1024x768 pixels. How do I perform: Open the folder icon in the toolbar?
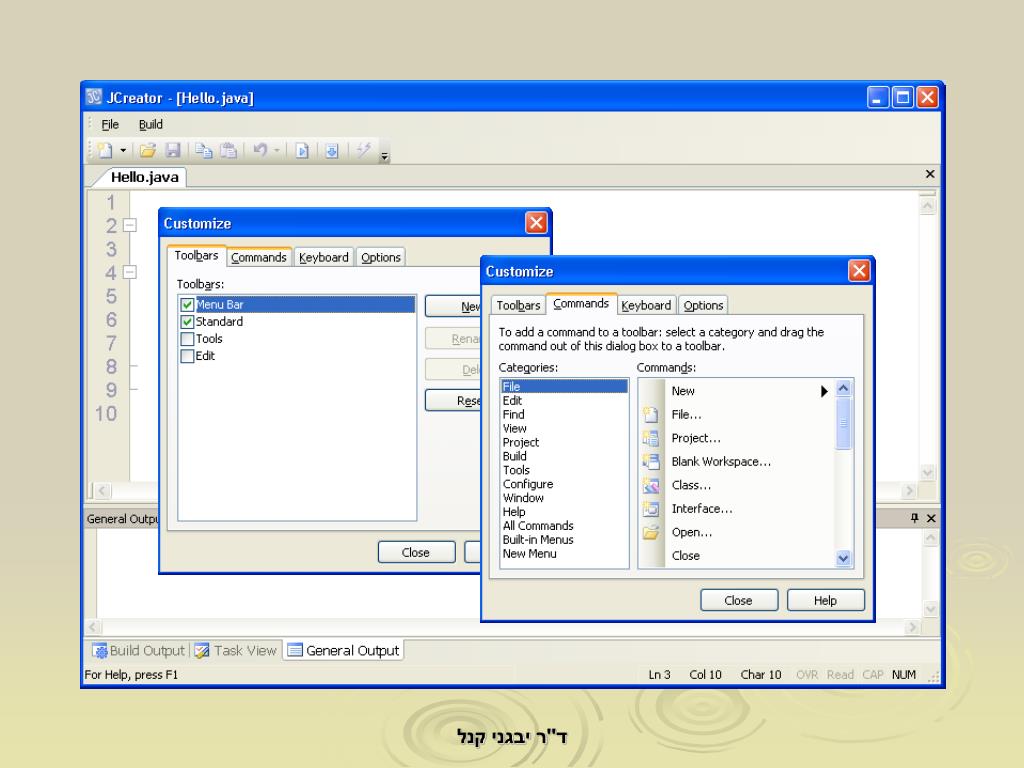[148, 151]
